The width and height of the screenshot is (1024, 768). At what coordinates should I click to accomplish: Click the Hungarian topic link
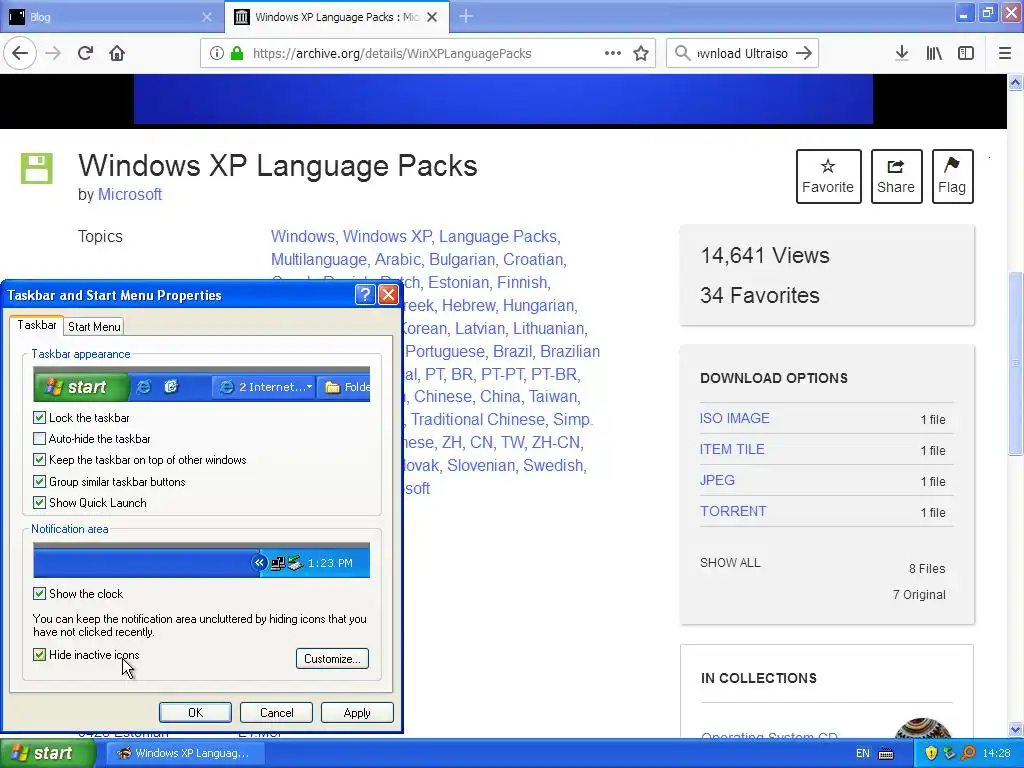(x=539, y=305)
